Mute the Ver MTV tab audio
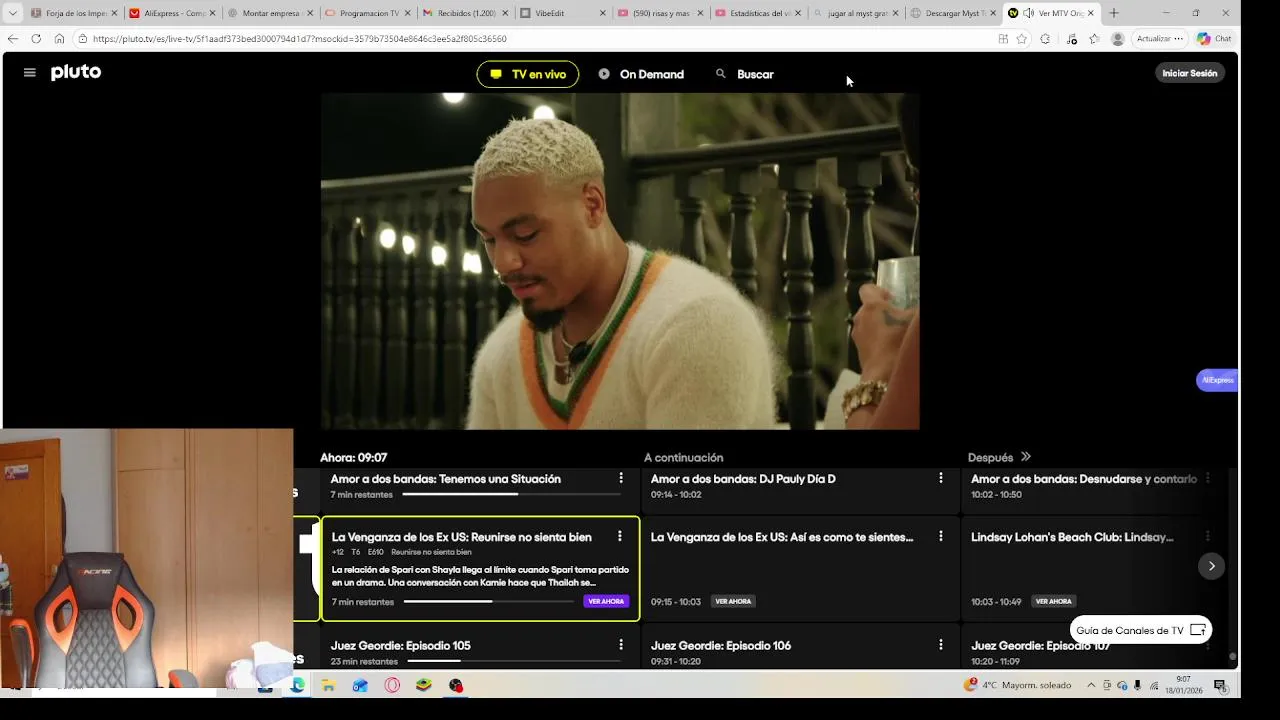The image size is (1280, 720). (1028, 13)
